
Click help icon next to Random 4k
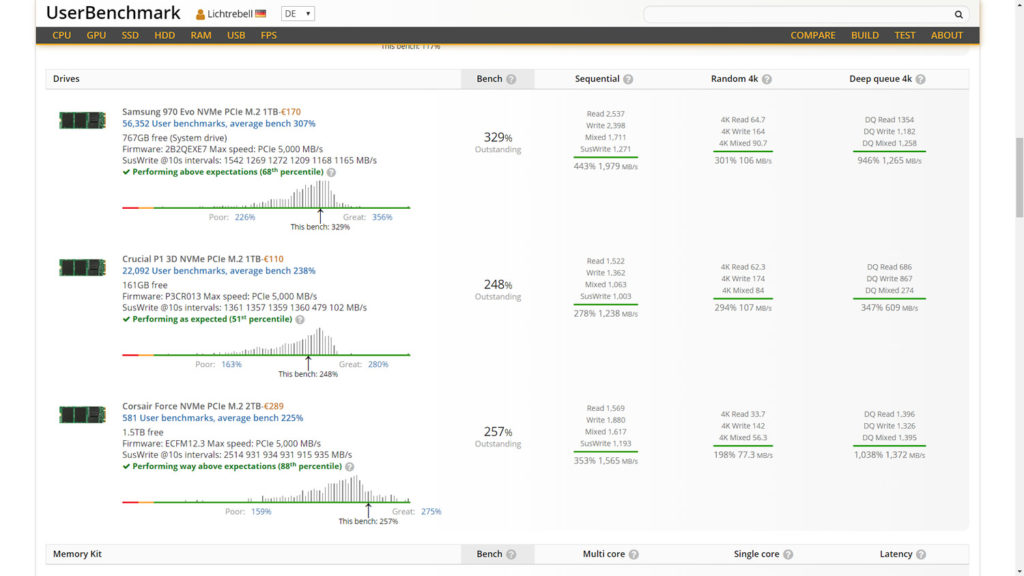pos(767,79)
